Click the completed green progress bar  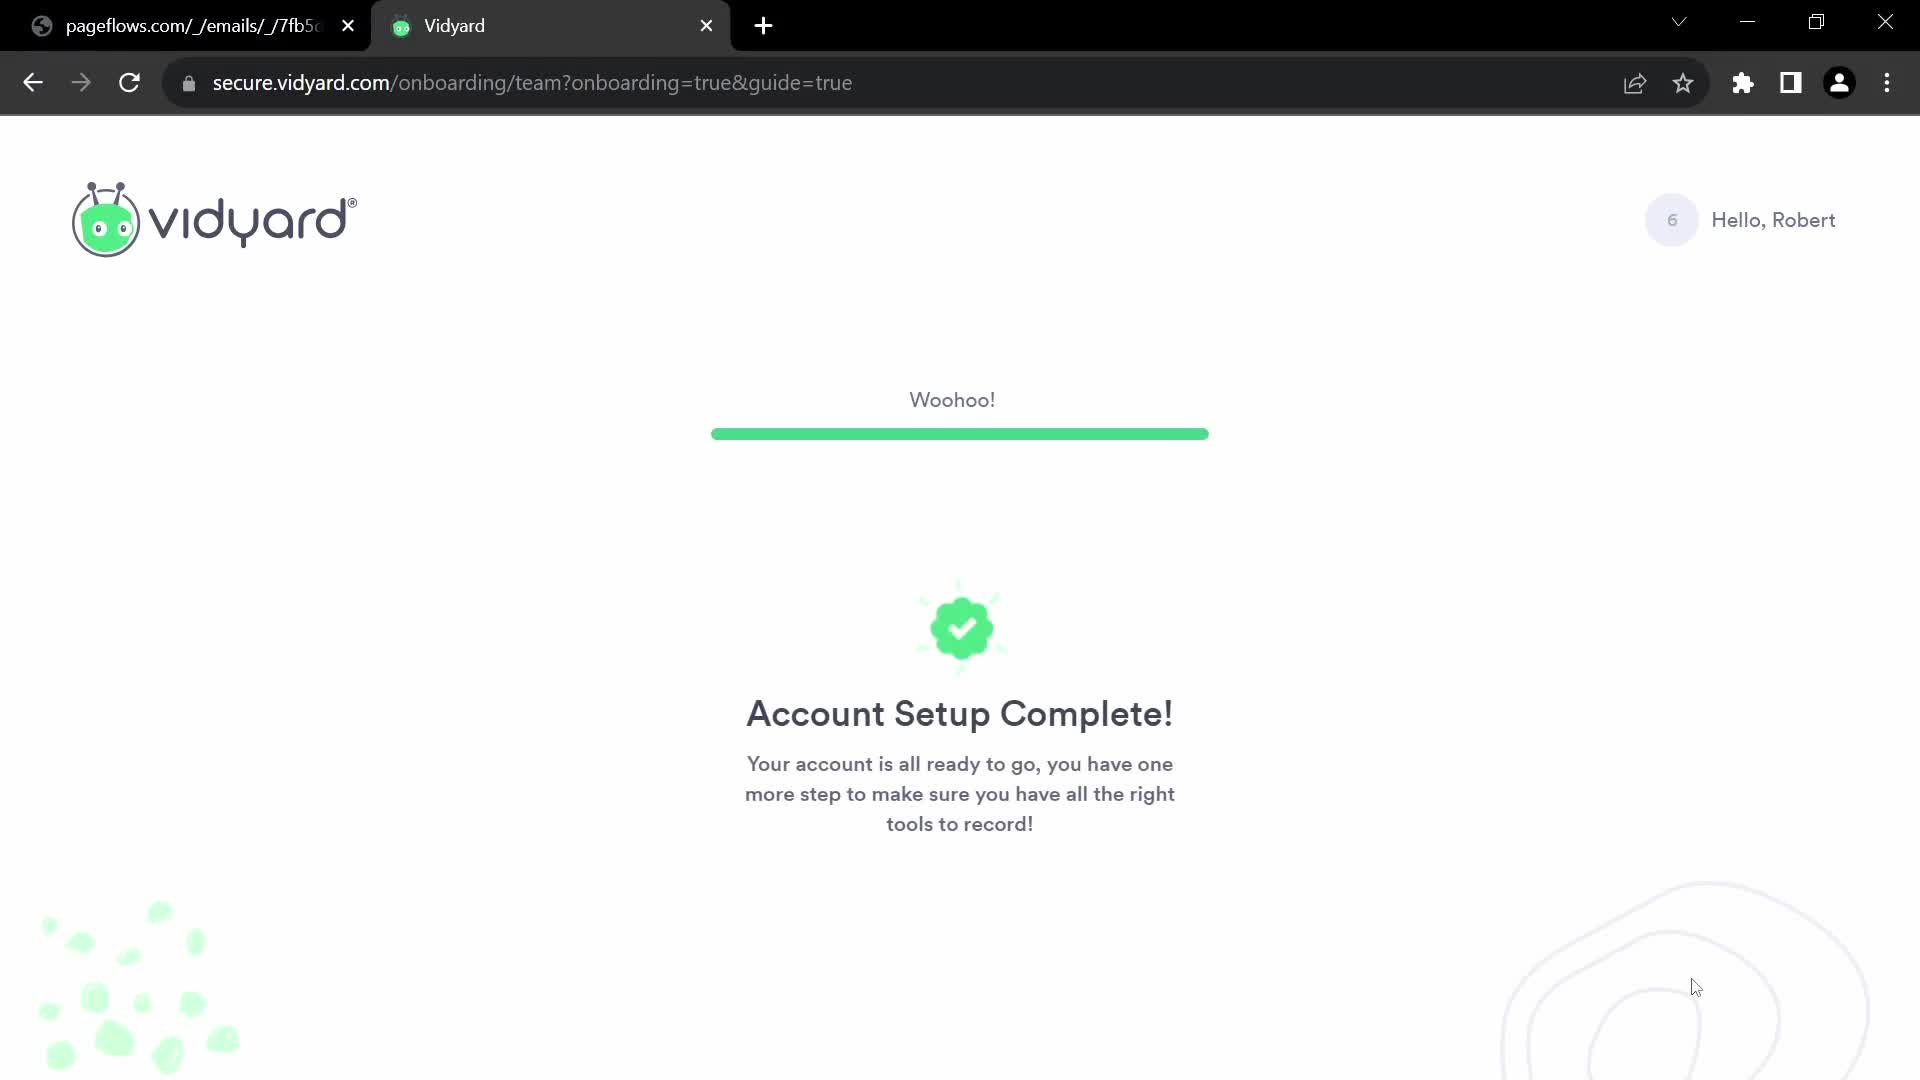[x=959, y=434]
